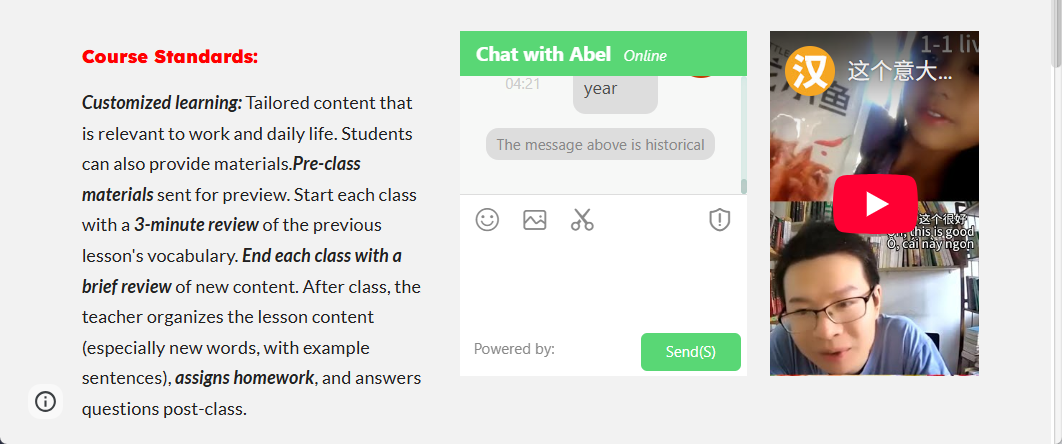Open the video title link 这个意大...

(x=899, y=70)
